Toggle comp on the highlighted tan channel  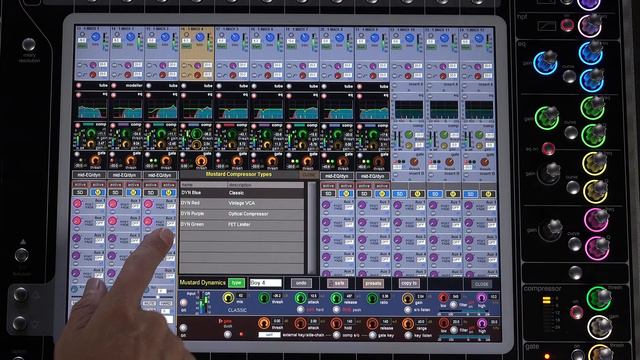pos(183,126)
